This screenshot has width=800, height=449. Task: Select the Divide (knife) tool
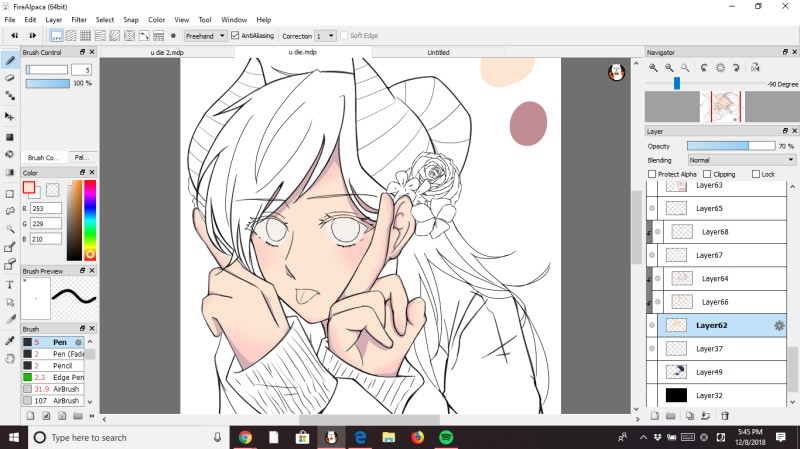[10, 319]
